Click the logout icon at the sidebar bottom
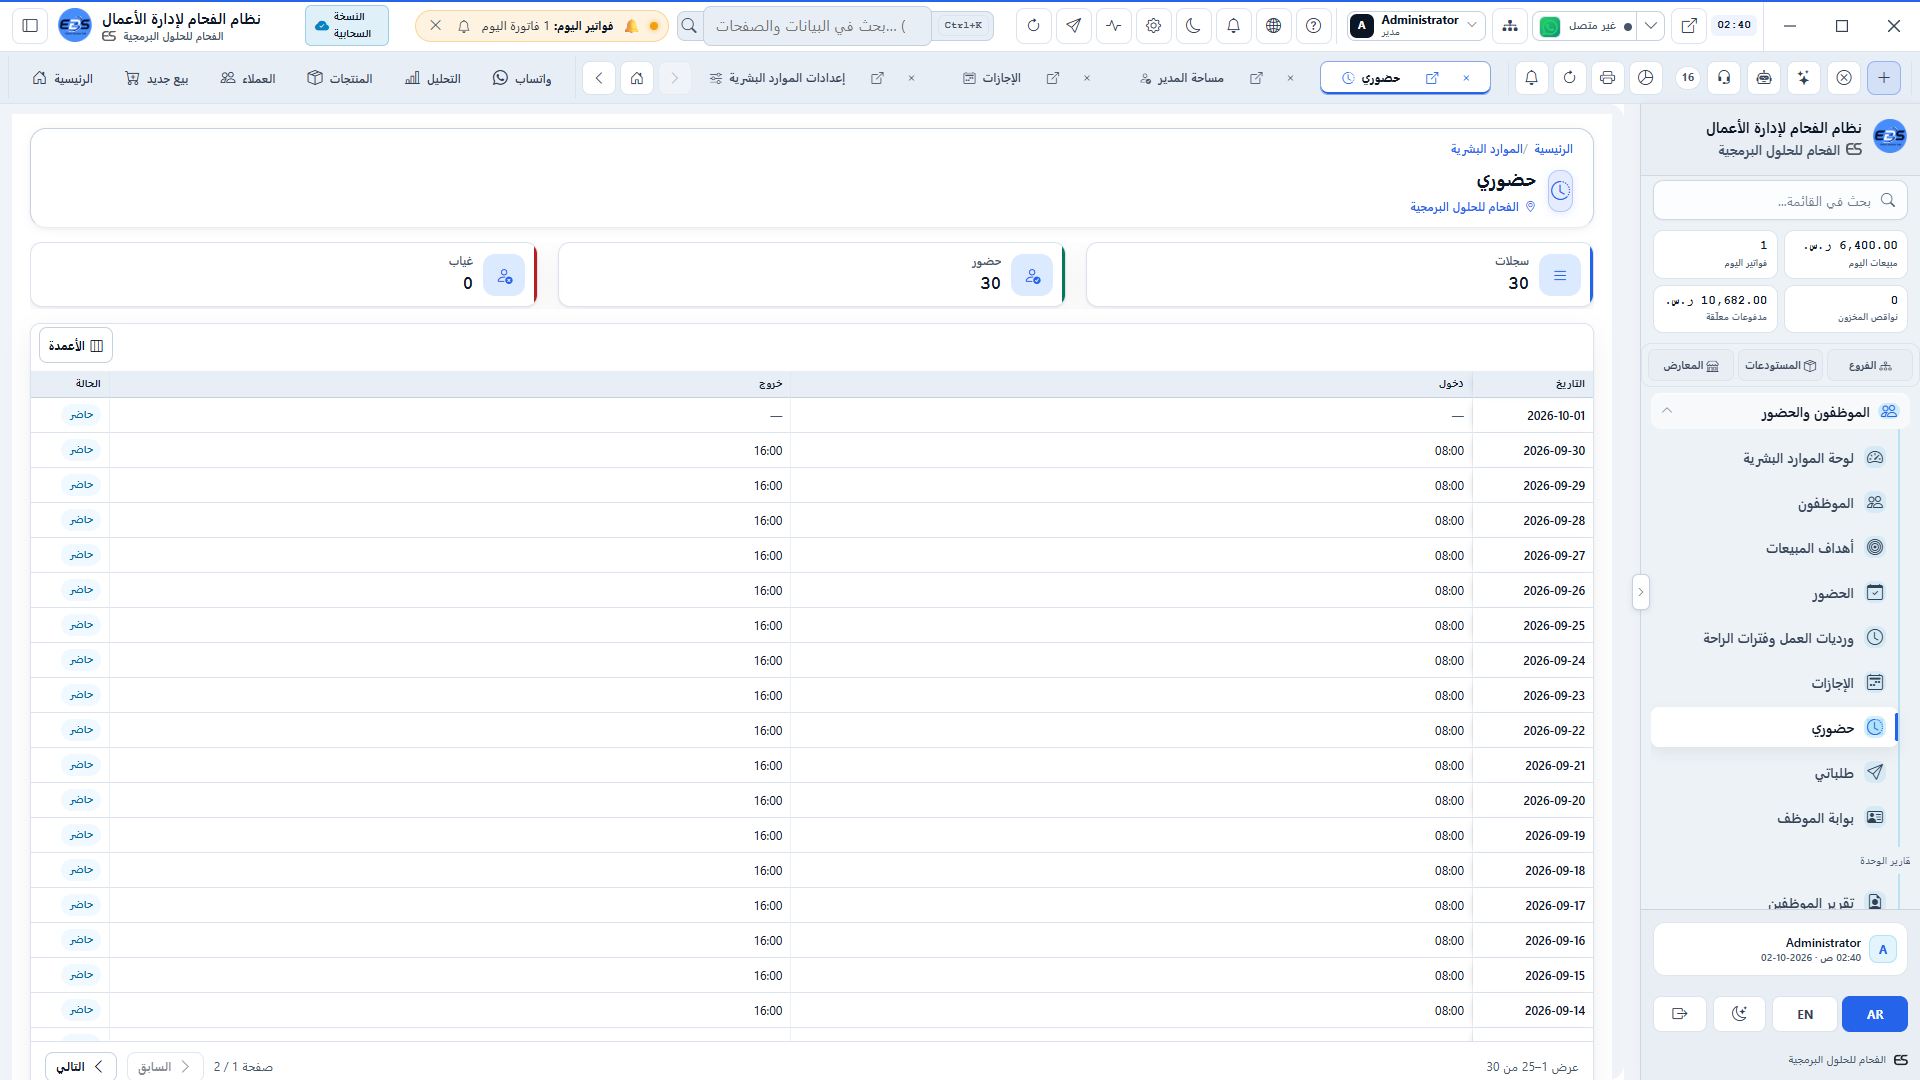The image size is (1920, 1080). (x=1680, y=1014)
